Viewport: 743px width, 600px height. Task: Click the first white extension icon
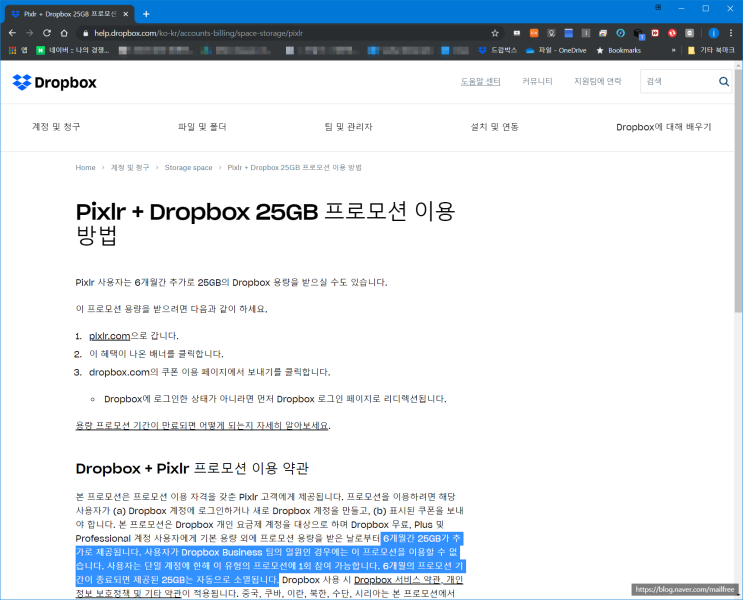pos(517,33)
